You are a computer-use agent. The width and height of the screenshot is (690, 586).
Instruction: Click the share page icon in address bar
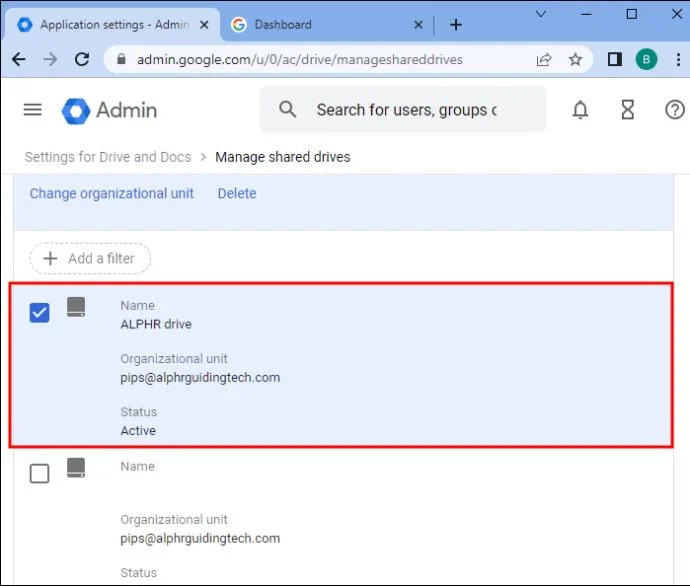pos(544,59)
